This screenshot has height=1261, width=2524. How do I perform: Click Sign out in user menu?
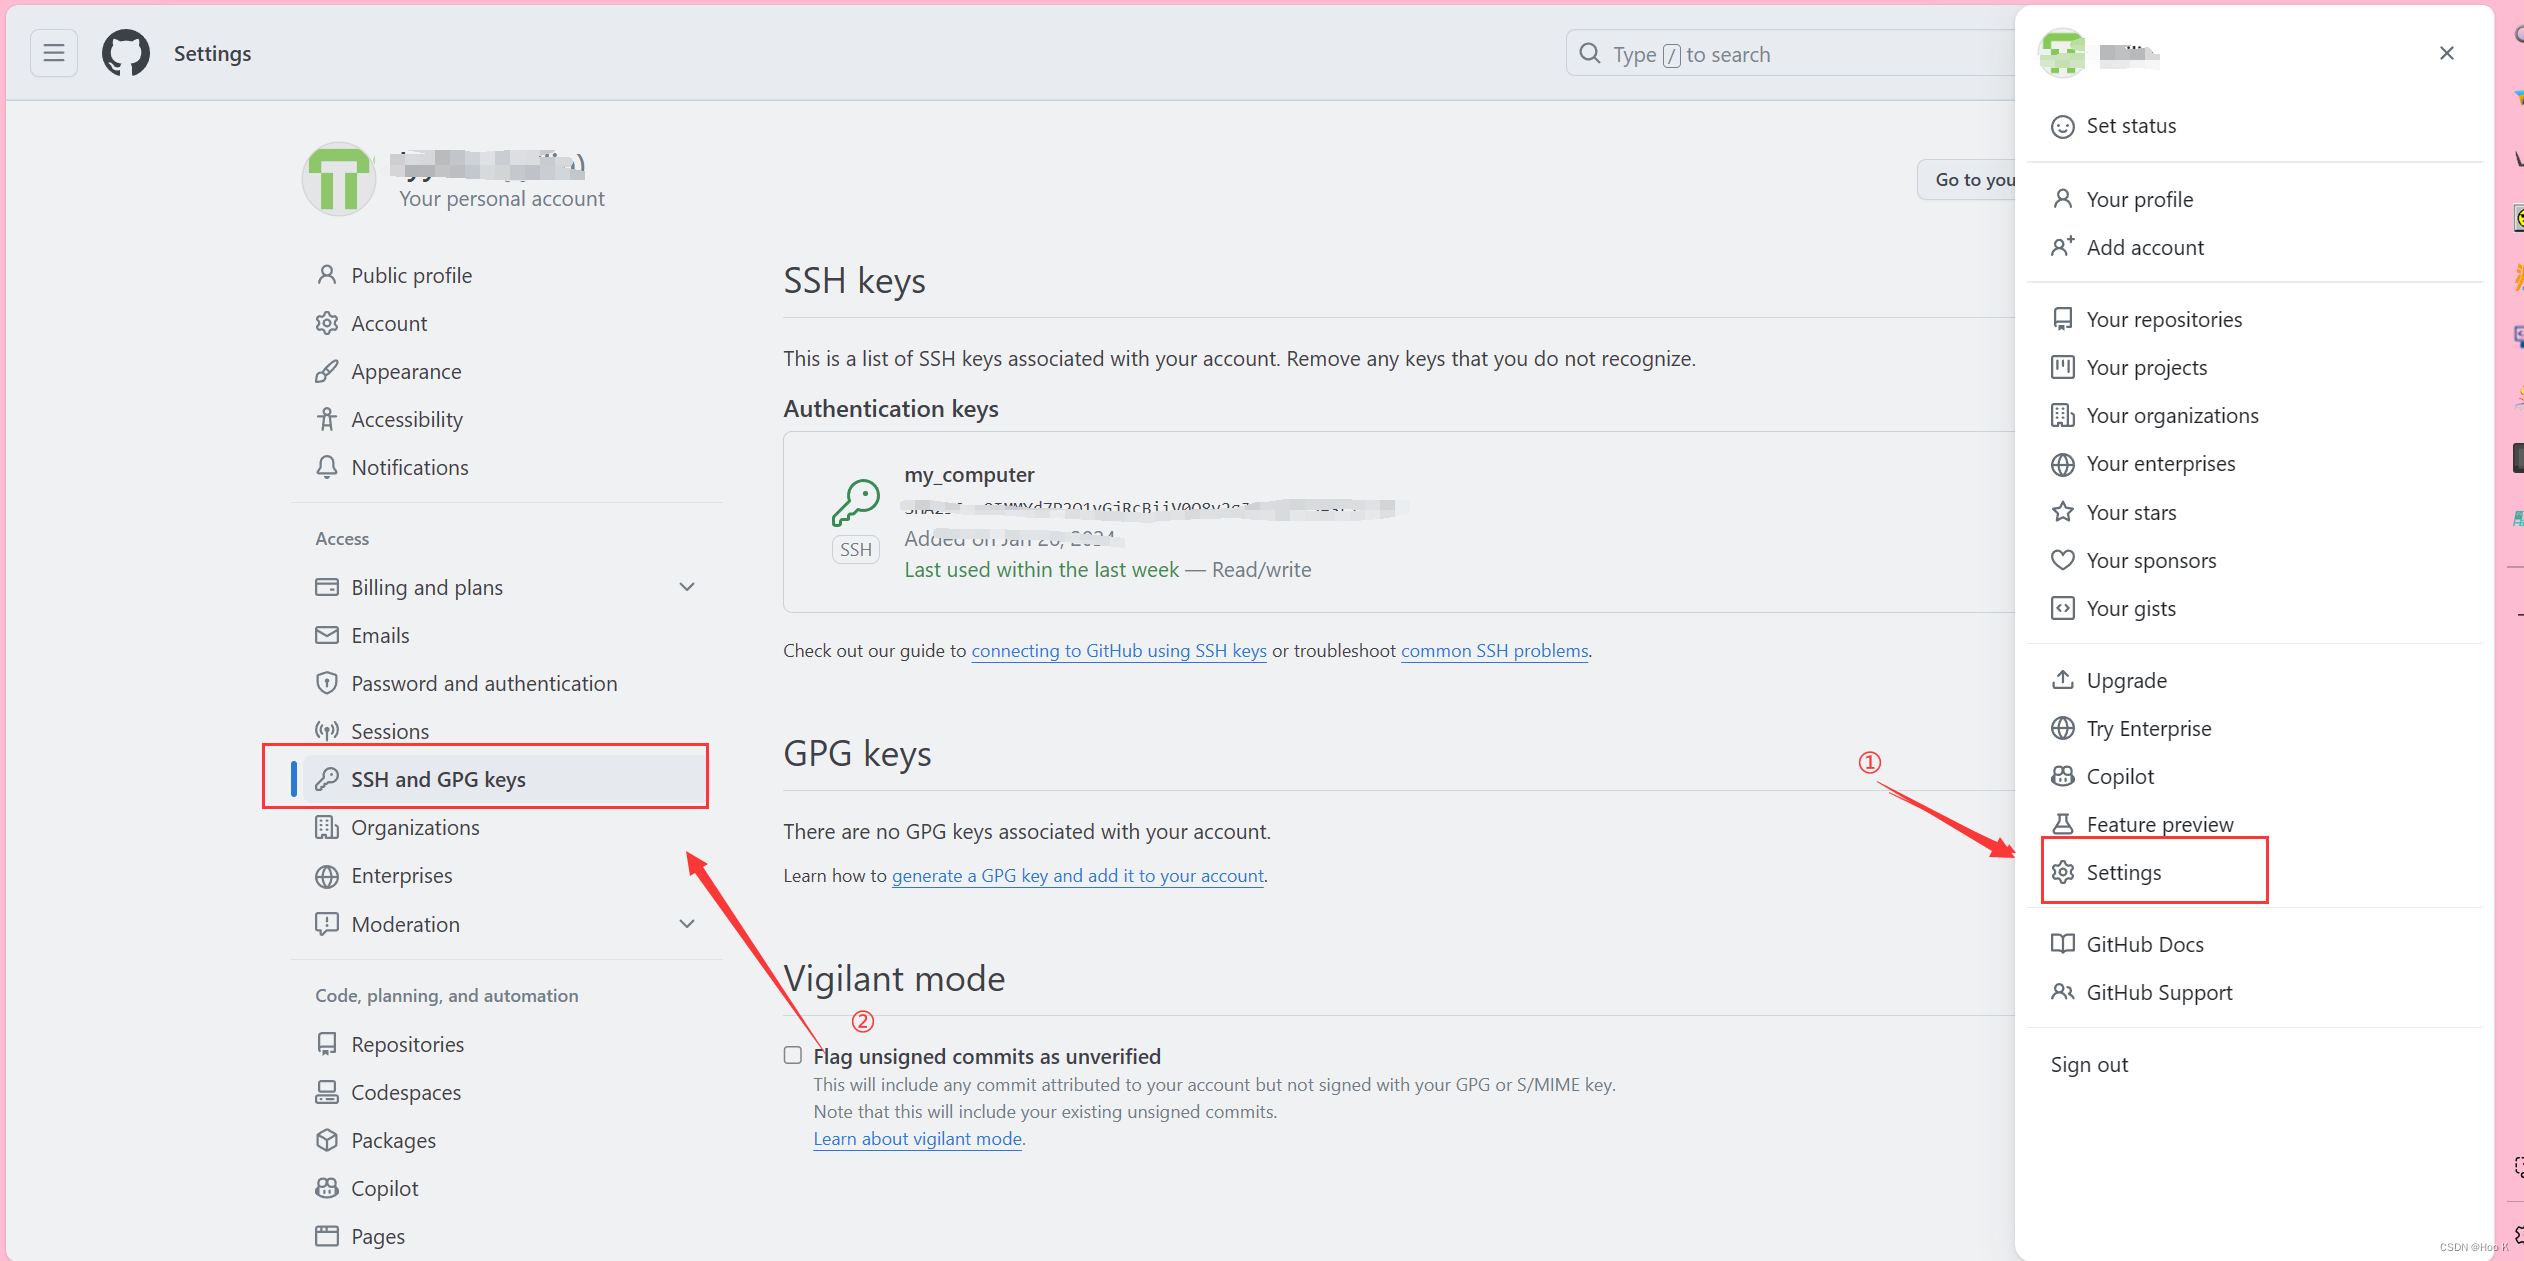[2089, 1065]
